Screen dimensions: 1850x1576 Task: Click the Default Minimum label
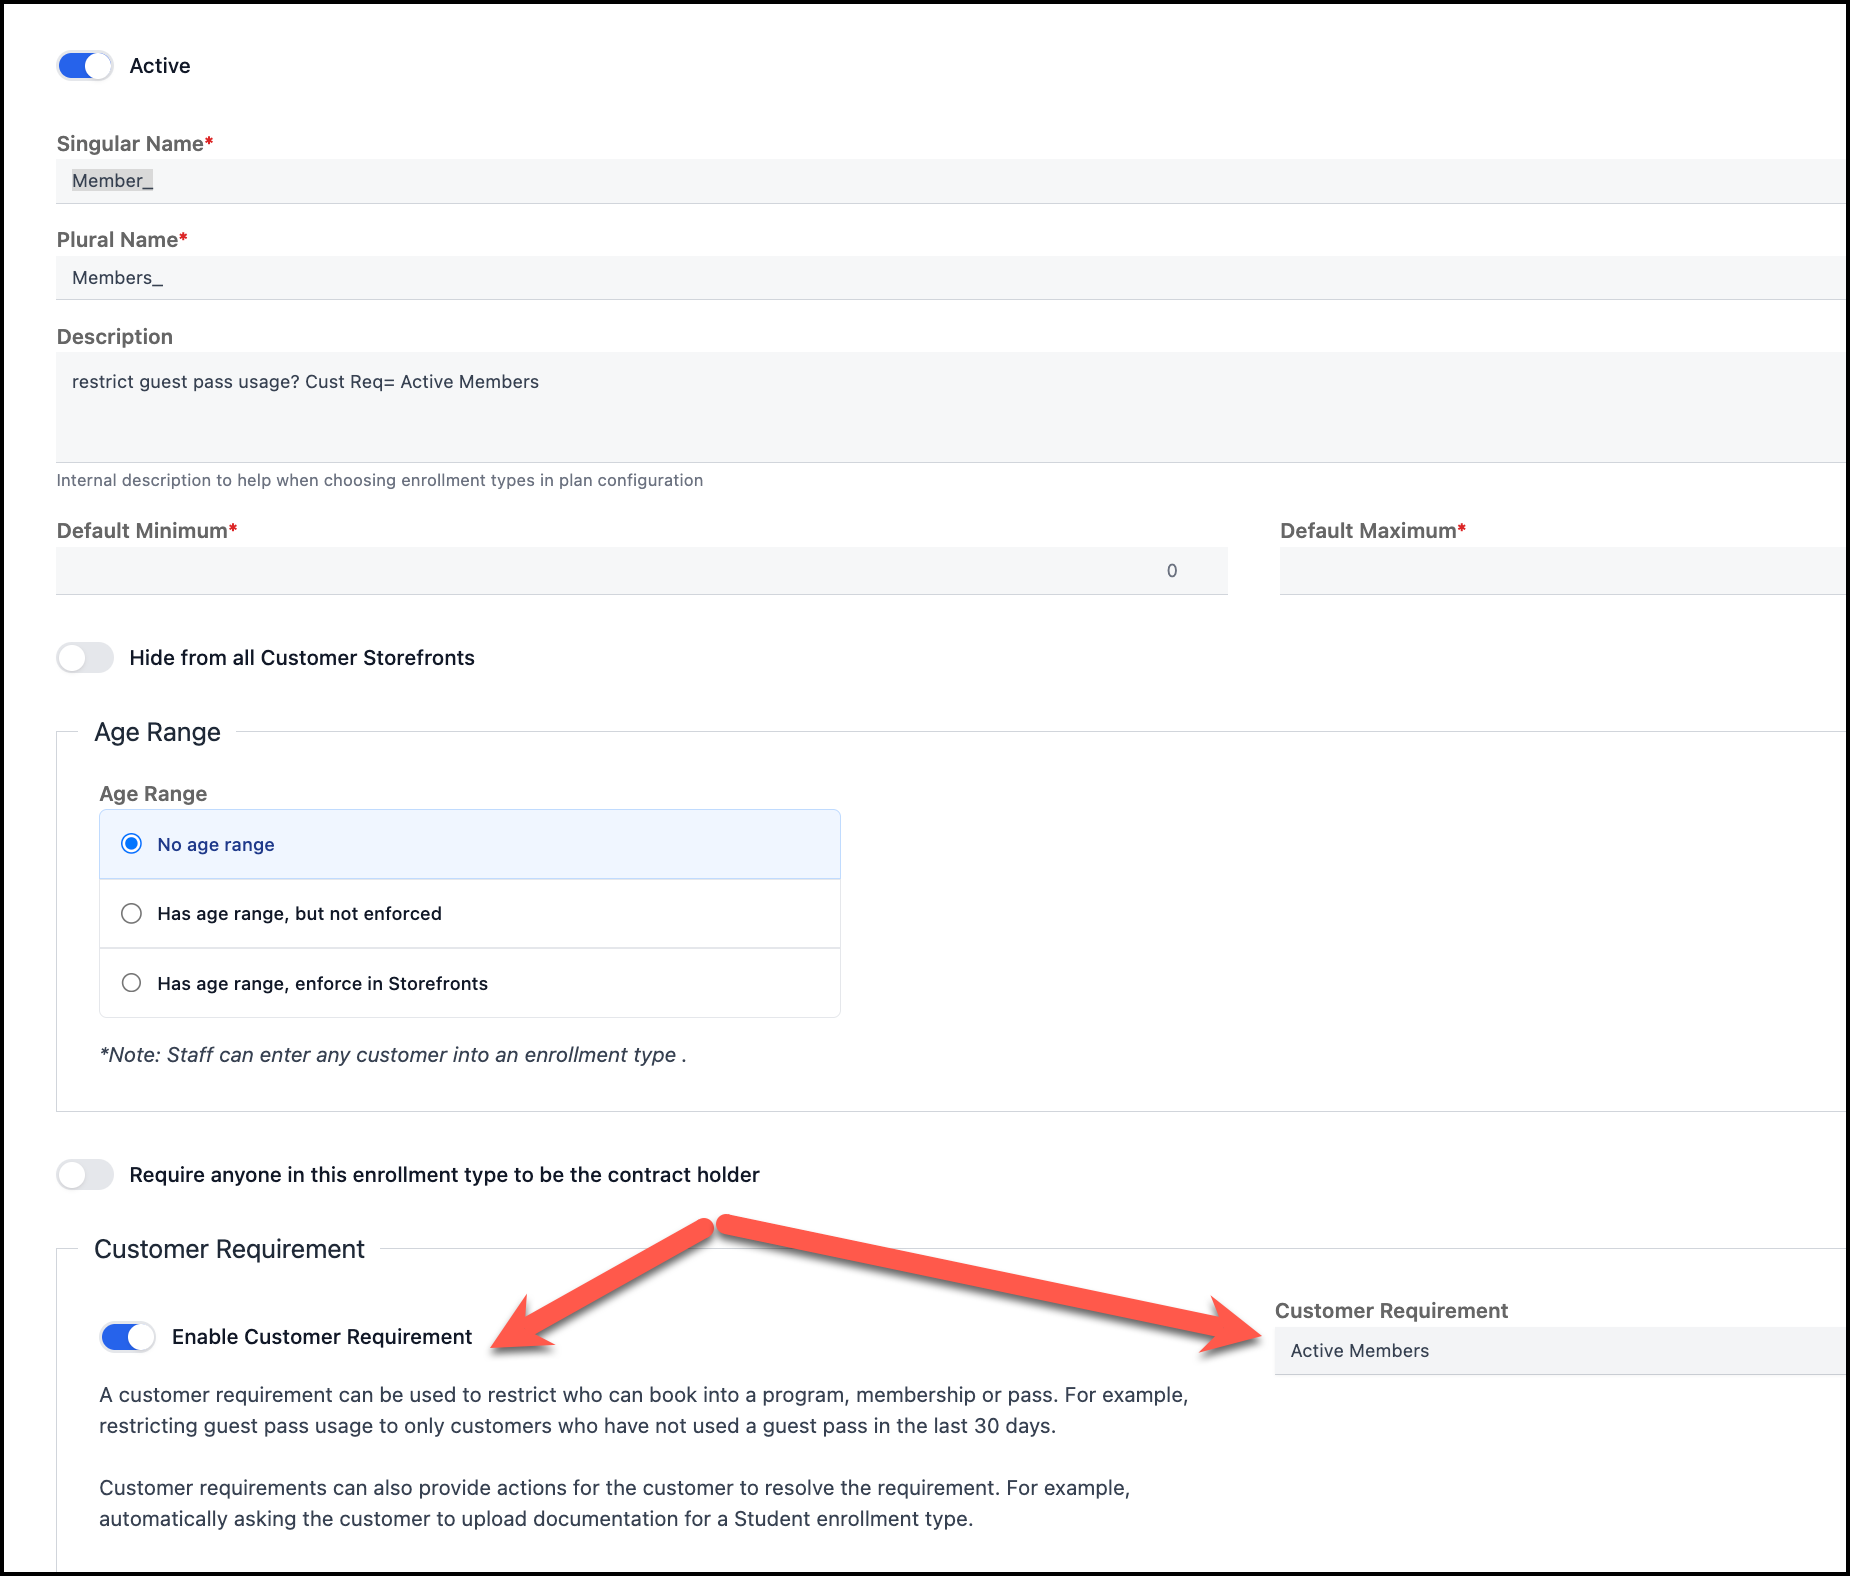tap(142, 531)
